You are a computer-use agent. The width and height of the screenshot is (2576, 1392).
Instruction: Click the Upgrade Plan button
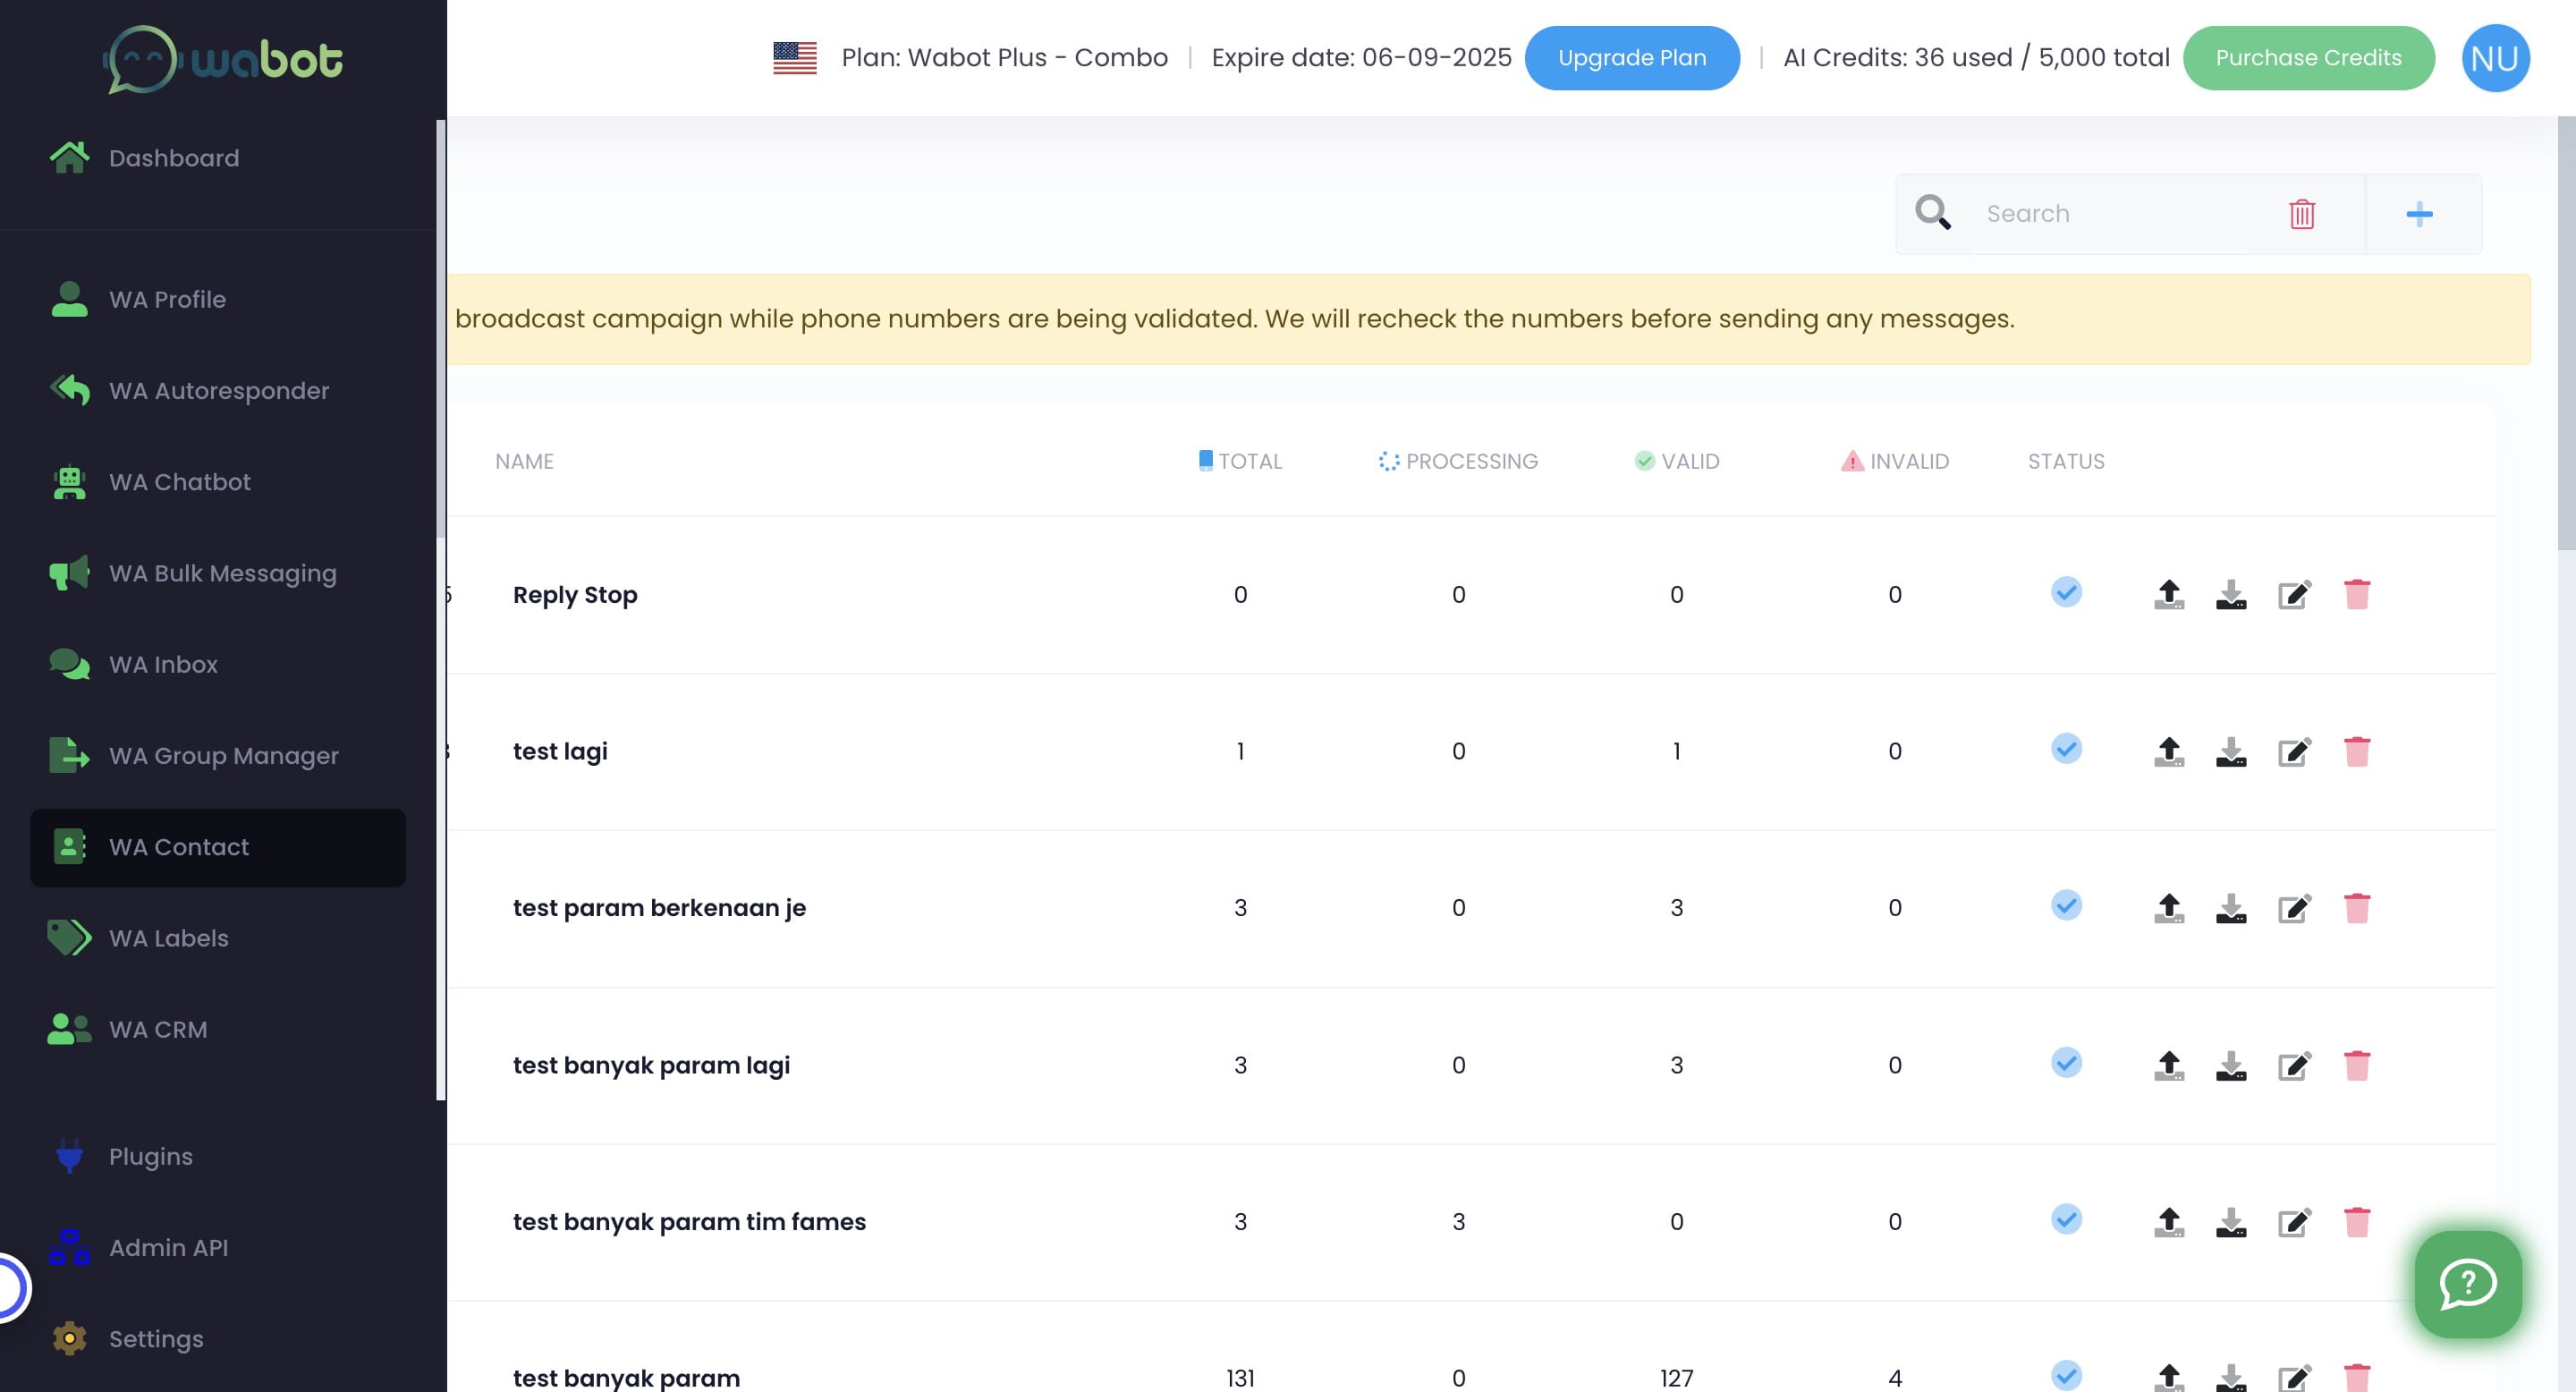[1631, 58]
